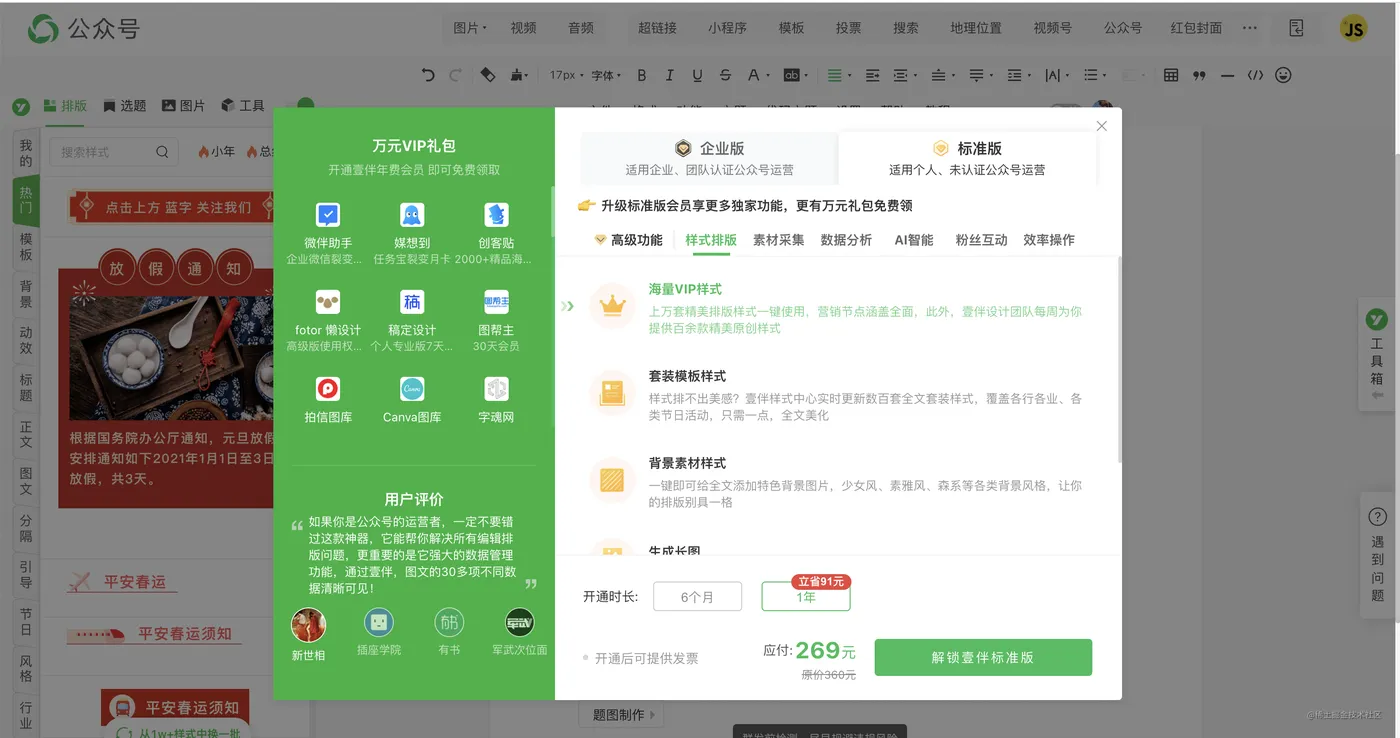Apply strikethrough formatting
This screenshot has height=738, width=1400.
click(725, 75)
